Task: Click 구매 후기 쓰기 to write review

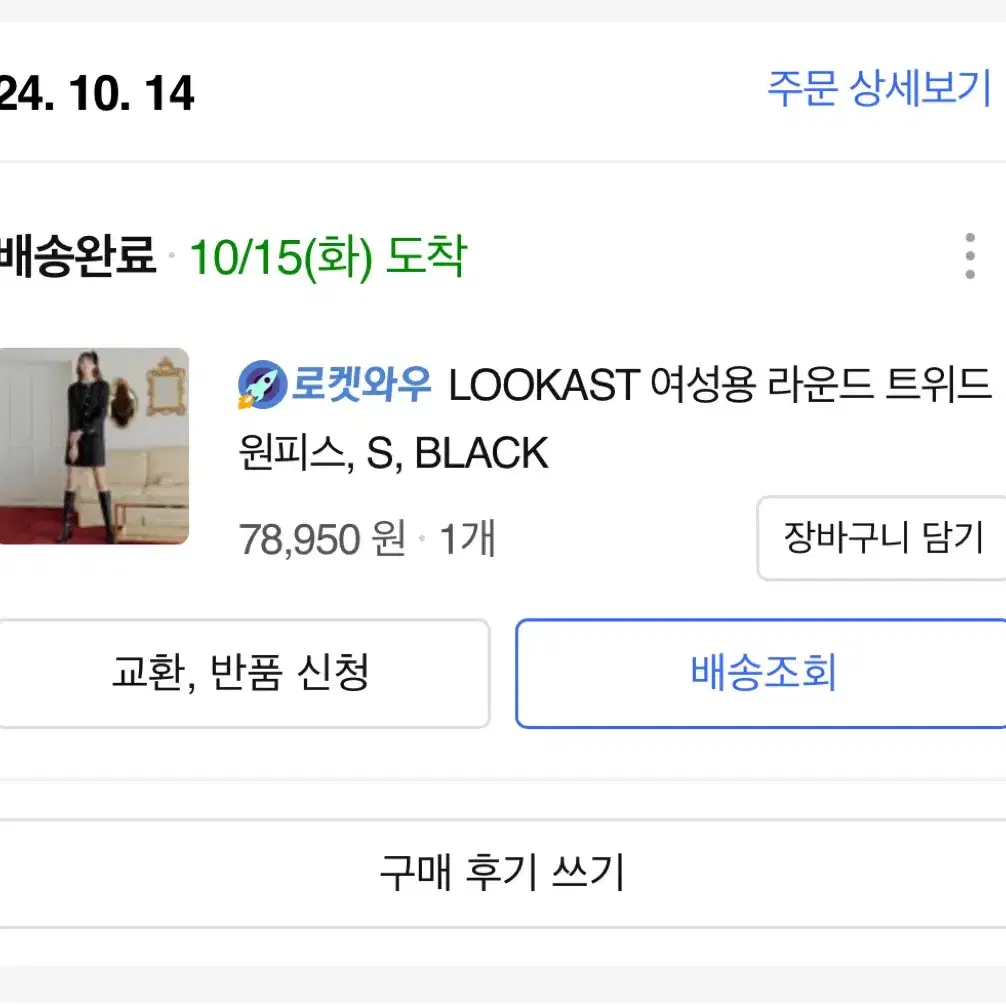Action: [x=503, y=873]
